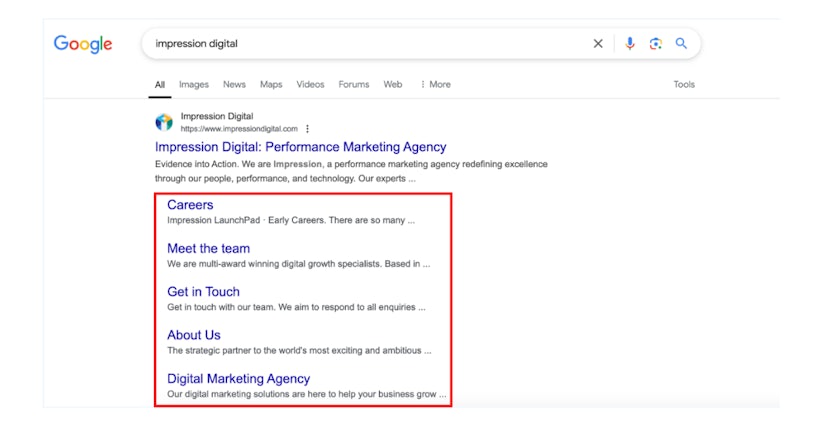The width and height of the screenshot is (816, 426).
Task: Open the Get in Touch sitelink
Action: [203, 292]
